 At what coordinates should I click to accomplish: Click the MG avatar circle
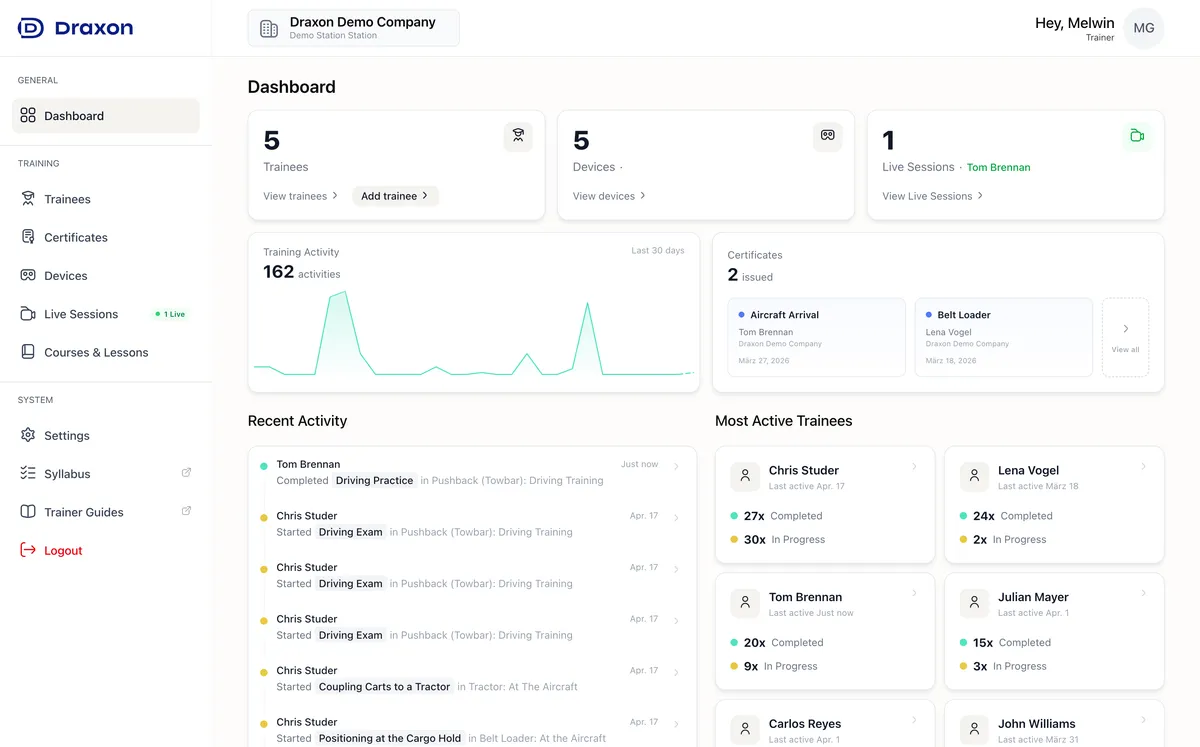point(1144,28)
